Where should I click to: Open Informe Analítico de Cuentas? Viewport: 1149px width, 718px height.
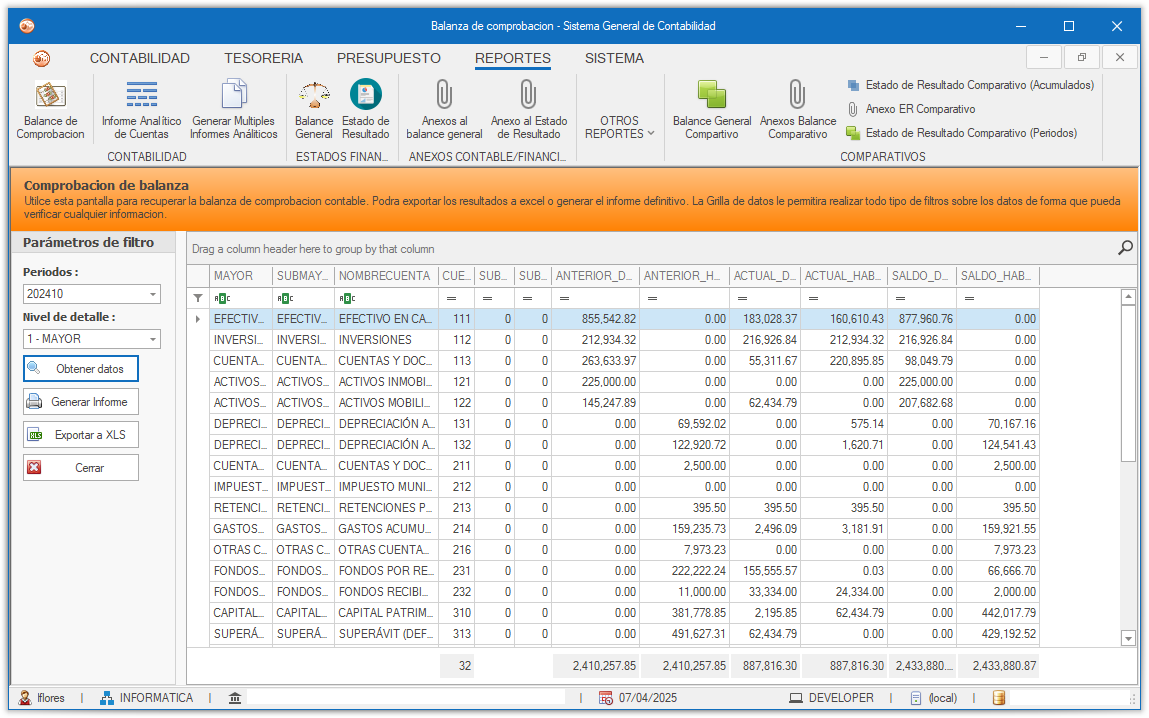[x=141, y=110]
